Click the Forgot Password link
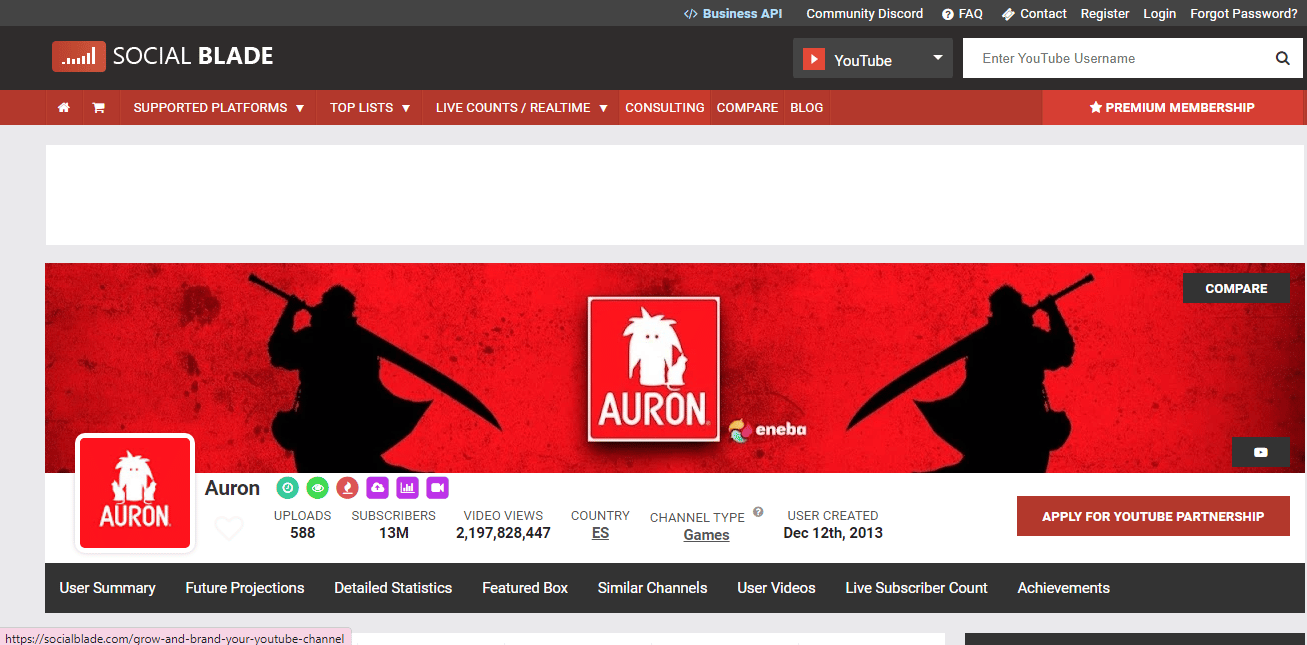1307x645 pixels. (1244, 14)
